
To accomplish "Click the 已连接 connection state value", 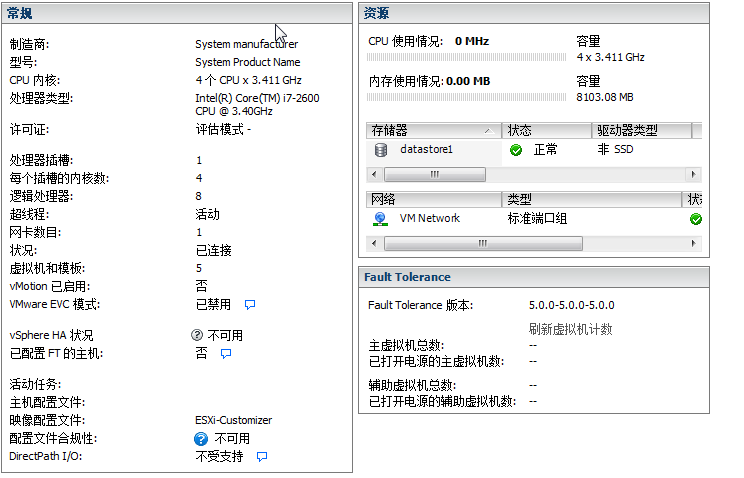I will [x=214, y=250].
